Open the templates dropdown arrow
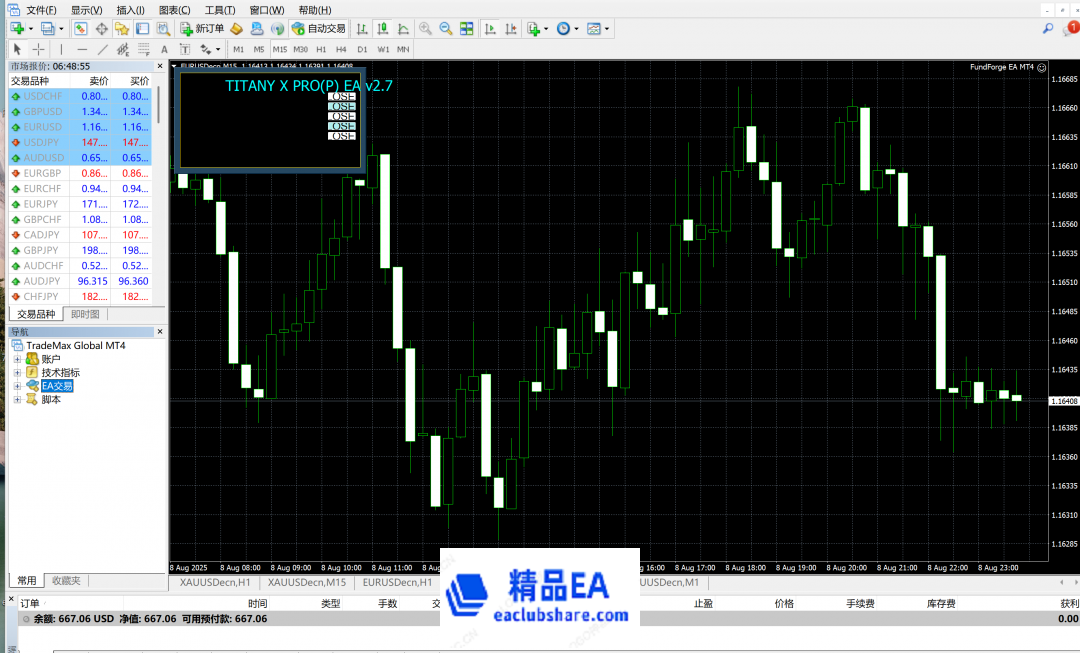Viewport: 1080px width, 653px height. 607,29
